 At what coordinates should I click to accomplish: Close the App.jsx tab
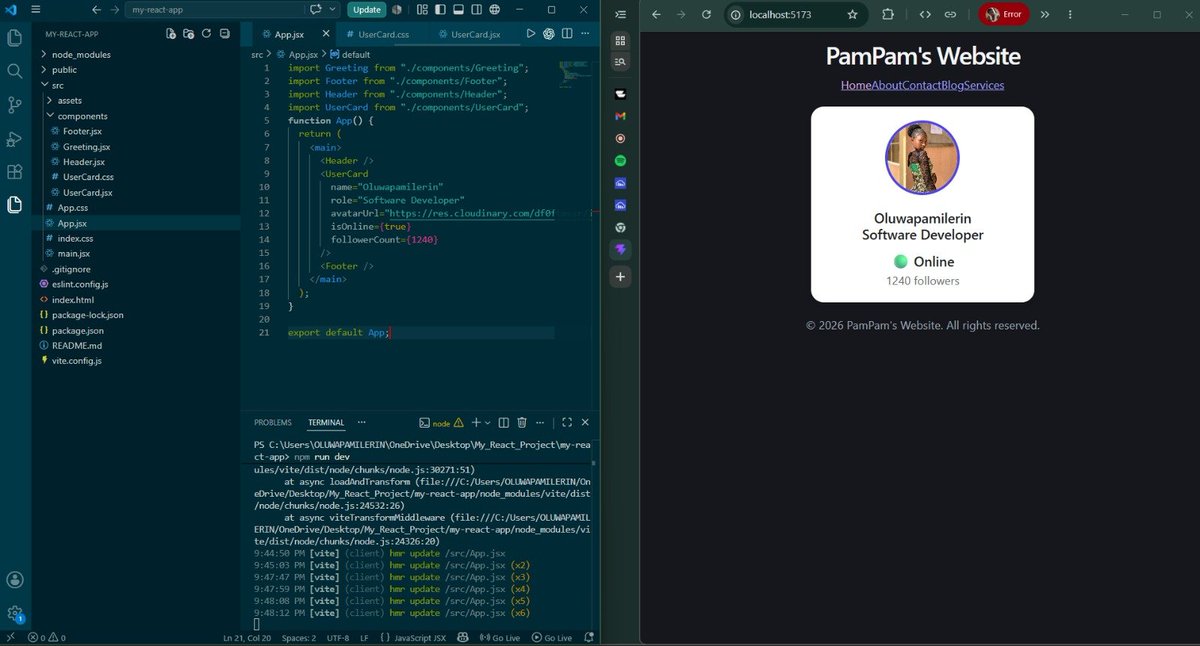pos(324,33)
